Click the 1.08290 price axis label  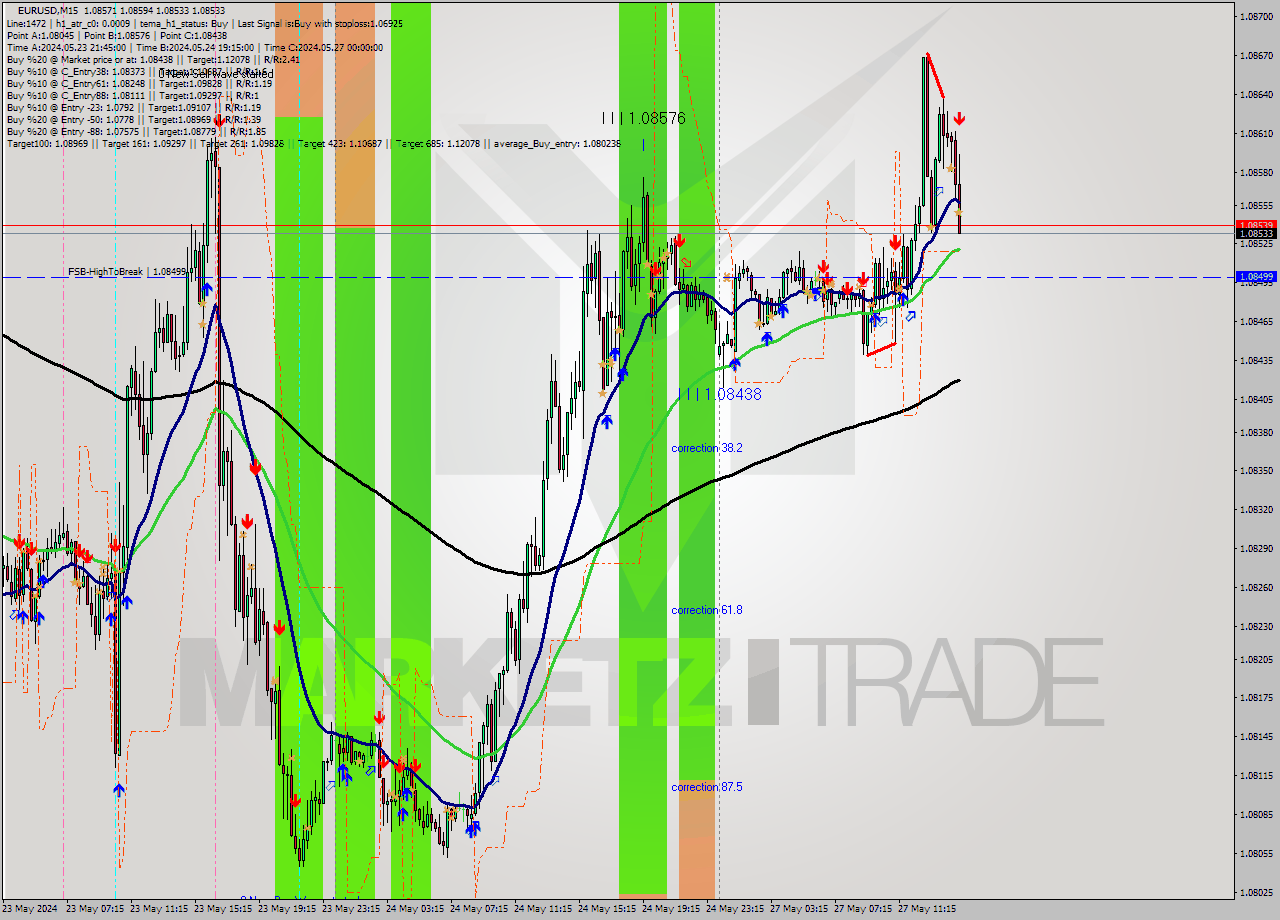[x=1255, y=548]
